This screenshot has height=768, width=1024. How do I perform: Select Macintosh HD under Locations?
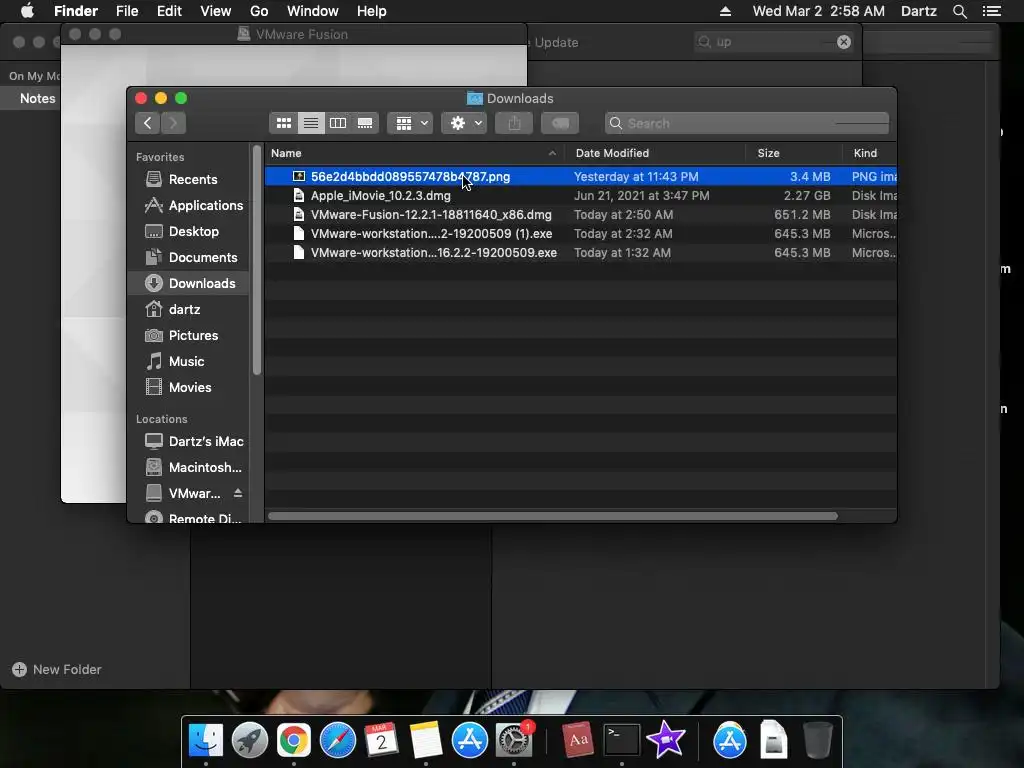click(189, 468)
